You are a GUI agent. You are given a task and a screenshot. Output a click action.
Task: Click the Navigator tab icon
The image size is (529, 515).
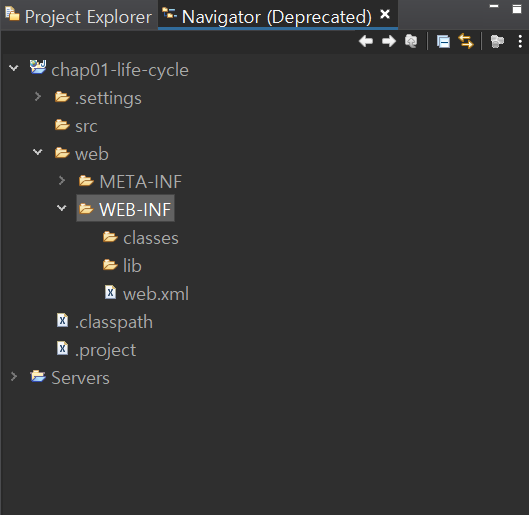(x=169, y=13)
